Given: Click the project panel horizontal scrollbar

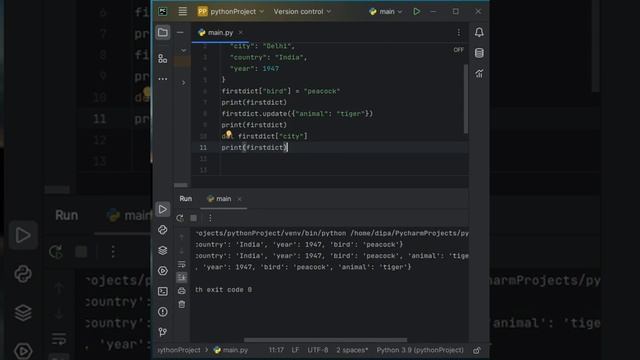Looking at the screenshot, I should 181,185.
